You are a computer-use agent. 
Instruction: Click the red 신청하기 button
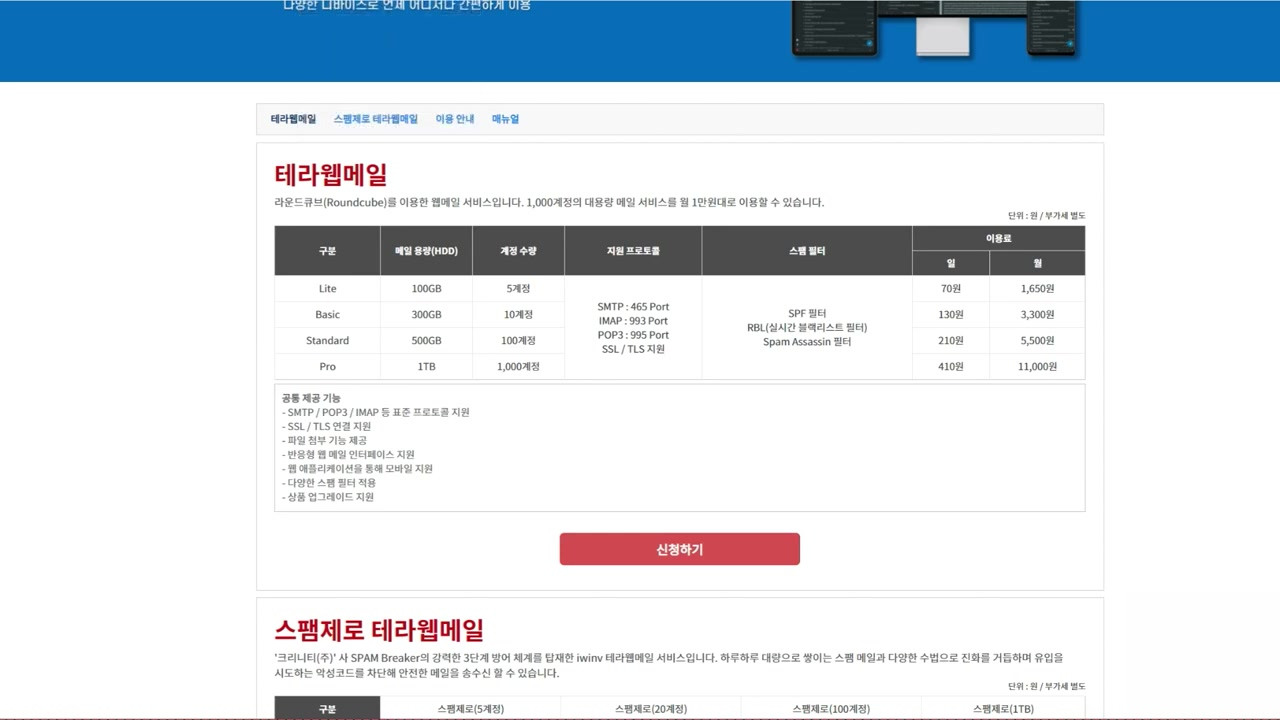click(680, 549)
